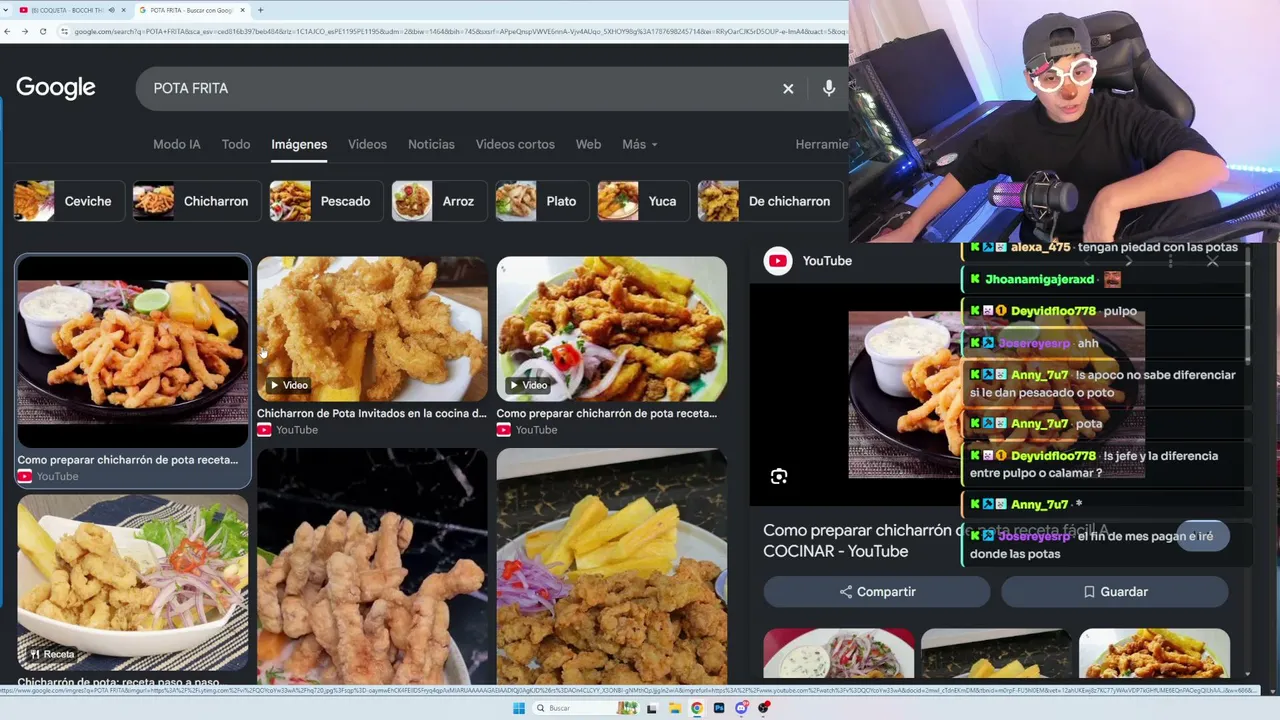Filter images by the Chicharron chip

[x=197, y=201]
